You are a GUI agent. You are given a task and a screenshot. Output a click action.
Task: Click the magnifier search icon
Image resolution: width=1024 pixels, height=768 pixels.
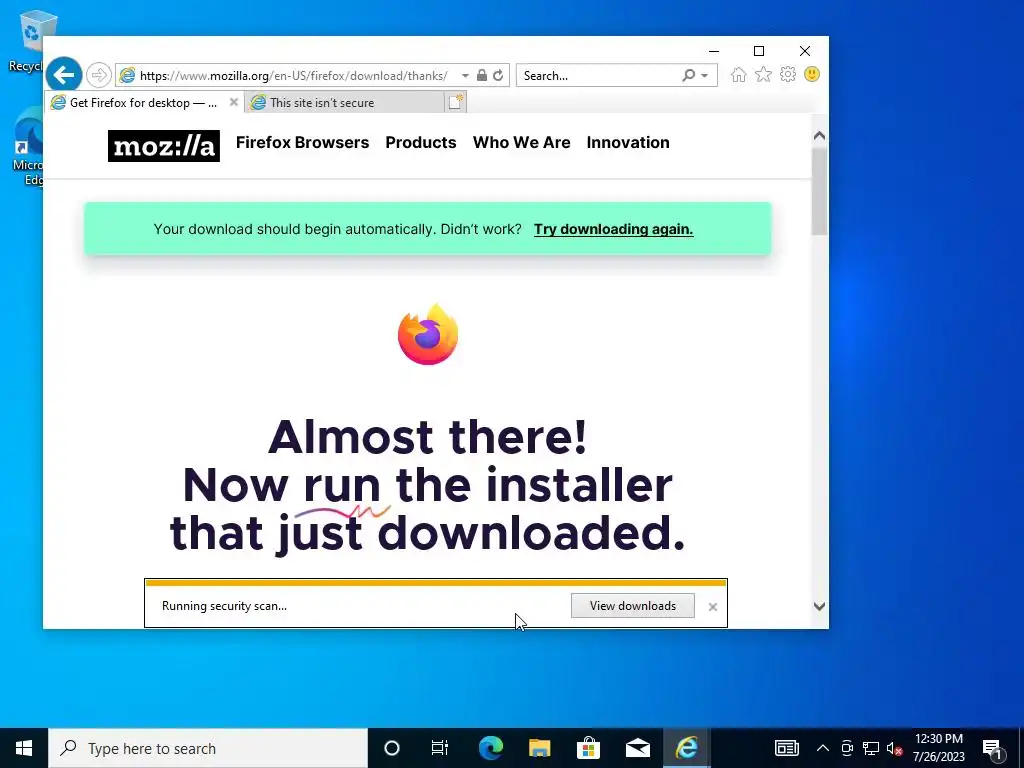[688, 75]
